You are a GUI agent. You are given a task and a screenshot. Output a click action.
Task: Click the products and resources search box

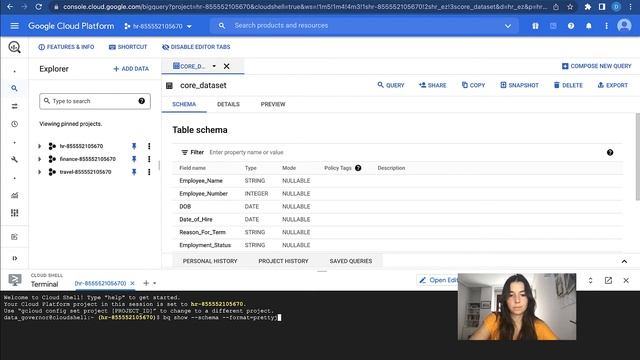(x=363, y=26)
